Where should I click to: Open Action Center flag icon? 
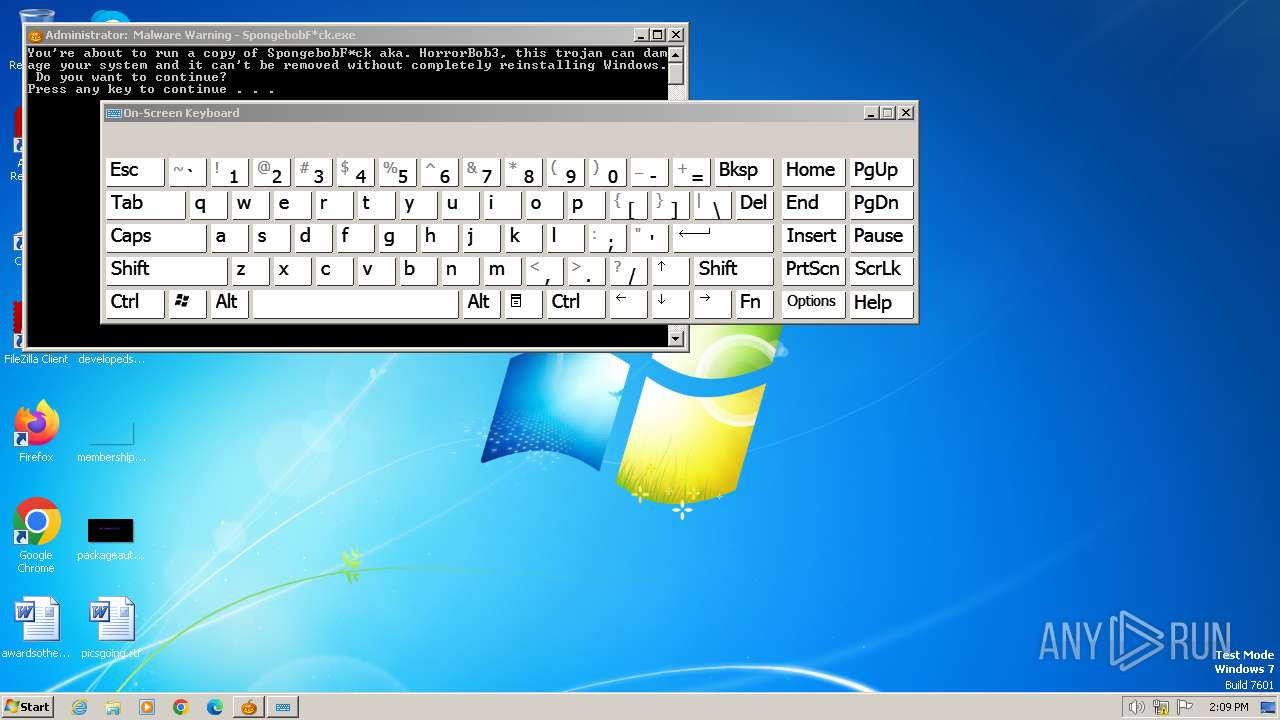[x=1184, y=707]
